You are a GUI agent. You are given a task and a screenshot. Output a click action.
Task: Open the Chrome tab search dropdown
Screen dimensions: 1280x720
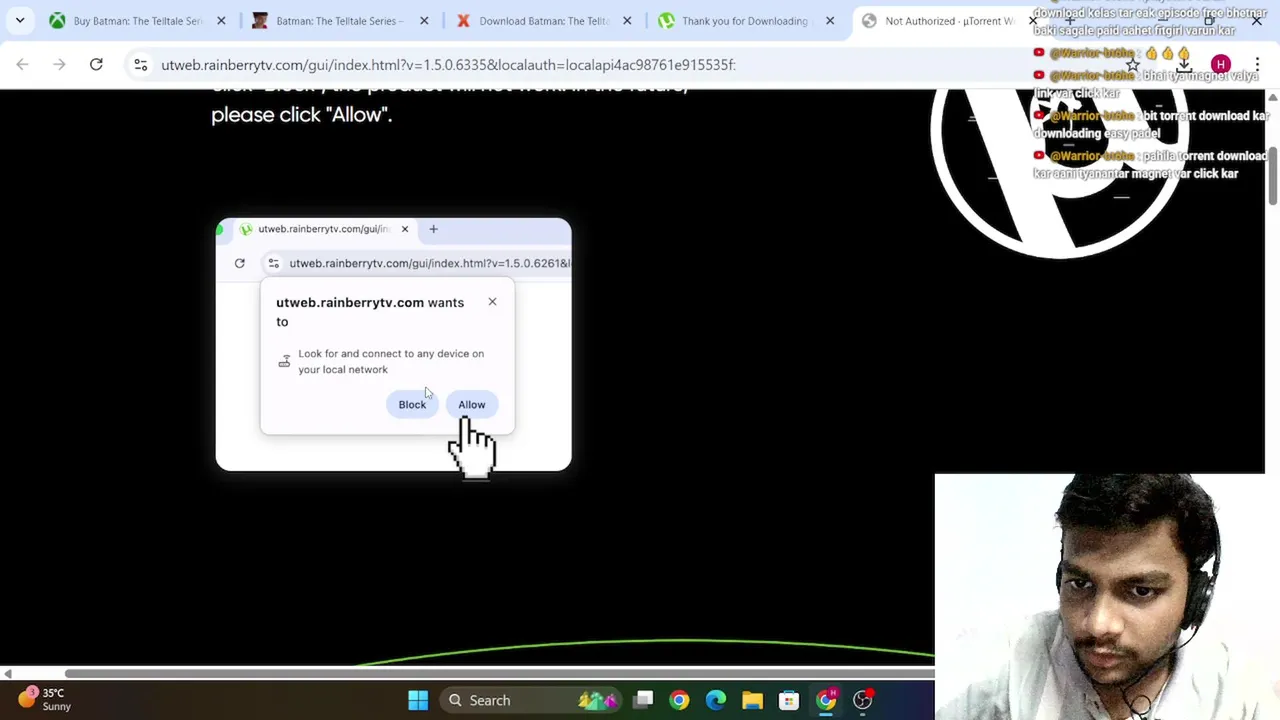20,20
